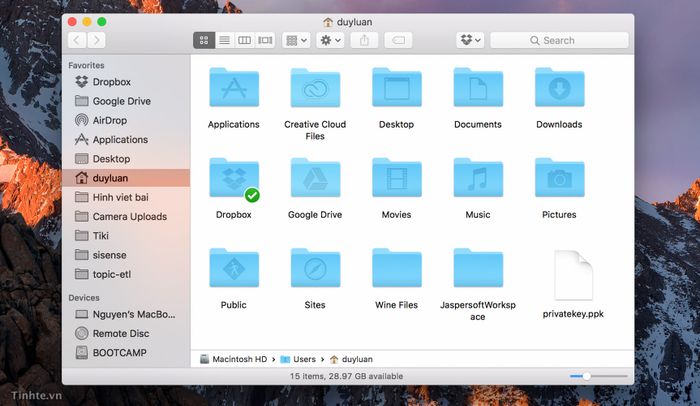Select Camera Uploads in the sidebar

[129, 216]
